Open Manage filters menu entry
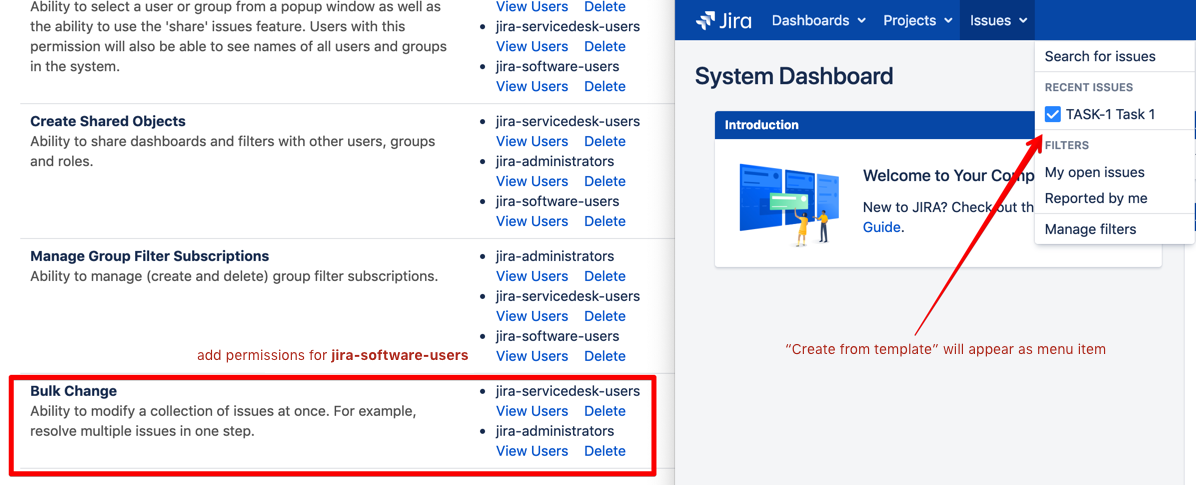 pos(1090,229)
